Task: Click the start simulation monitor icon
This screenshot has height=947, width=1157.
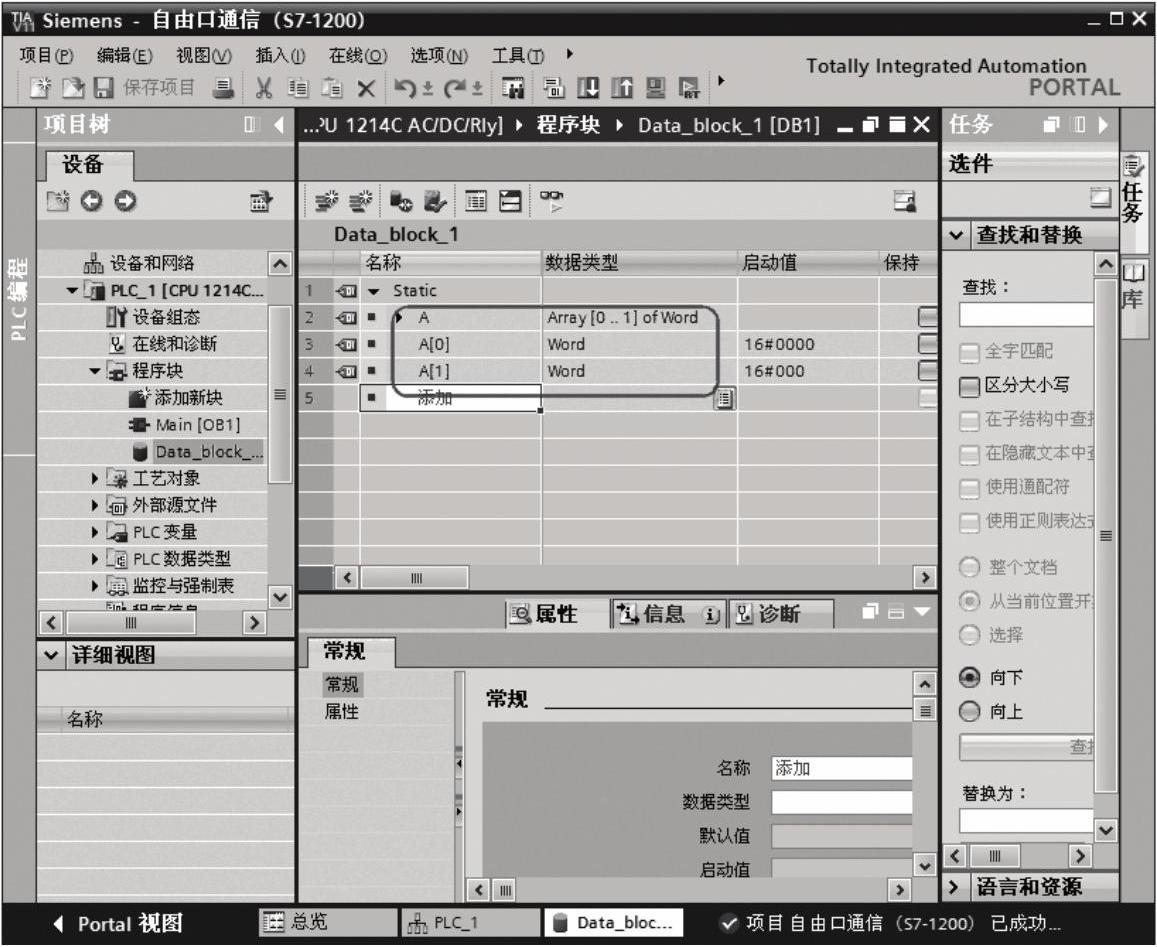Action: pos(655,89)
